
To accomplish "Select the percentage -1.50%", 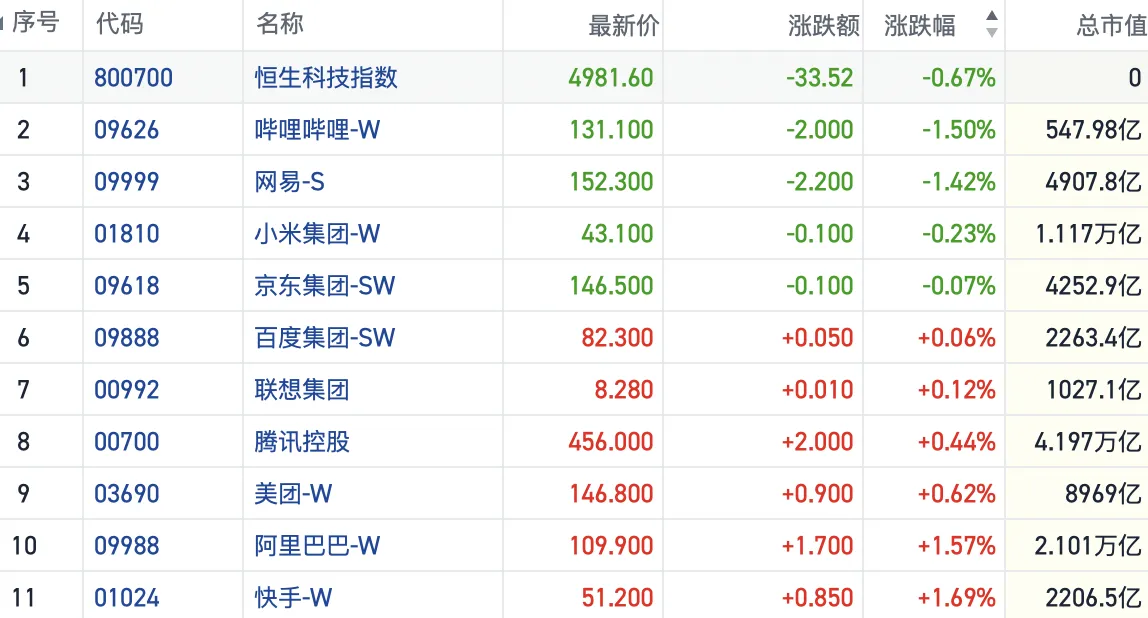I will [959, 130].
